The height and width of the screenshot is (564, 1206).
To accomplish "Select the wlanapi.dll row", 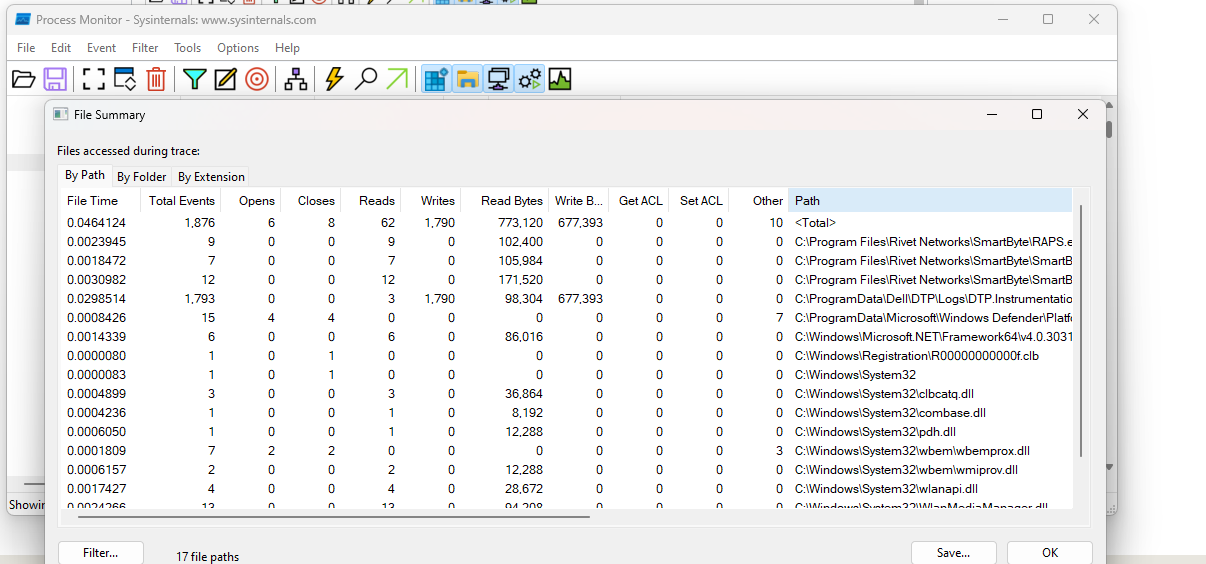I will pos(566,489).
